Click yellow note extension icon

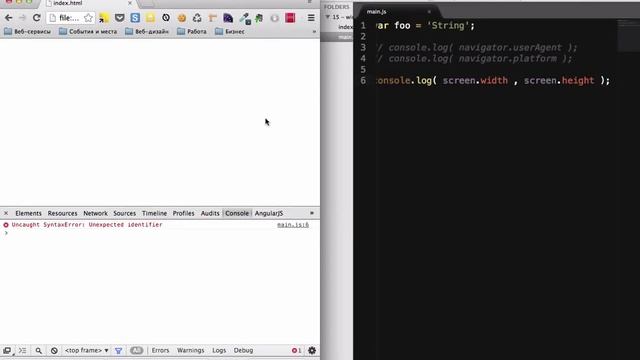151,18
